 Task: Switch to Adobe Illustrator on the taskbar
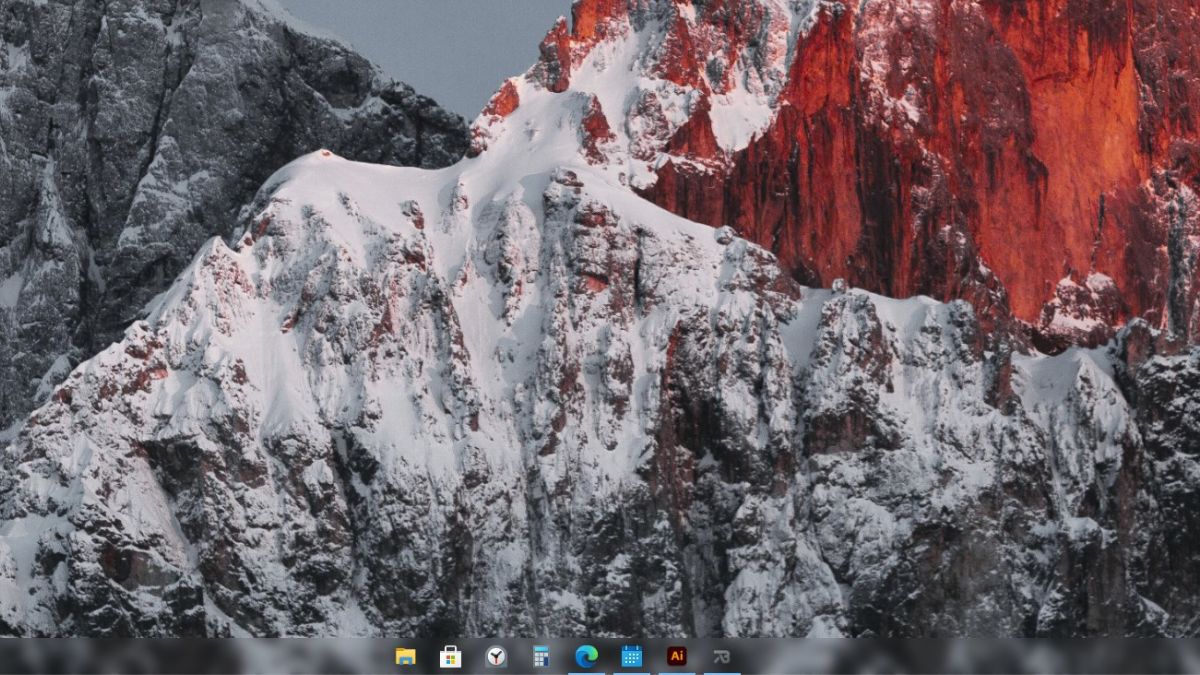[677, 657]
